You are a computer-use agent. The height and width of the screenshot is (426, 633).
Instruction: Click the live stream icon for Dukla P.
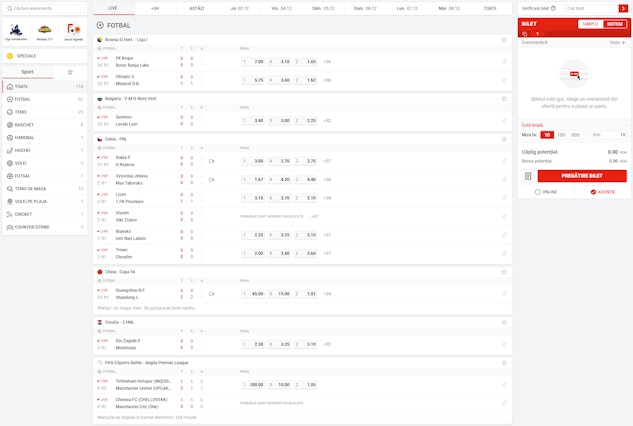pyautogui.click(x=211, y=160)
